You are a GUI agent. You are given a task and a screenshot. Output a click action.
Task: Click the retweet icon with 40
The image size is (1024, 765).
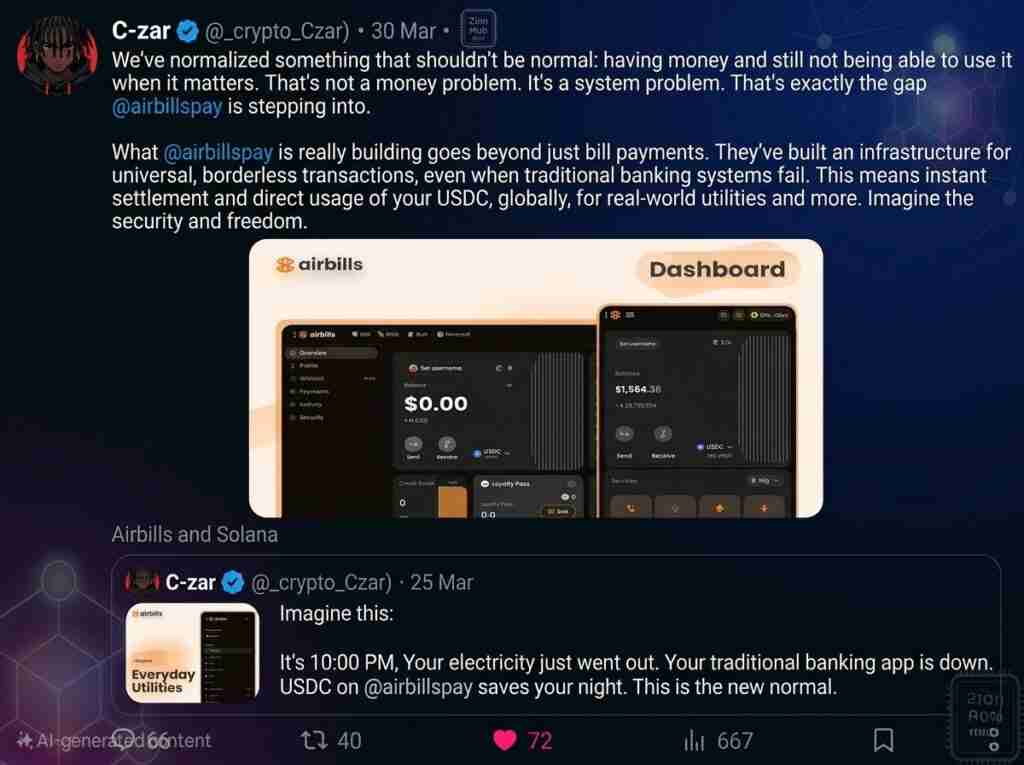pos(313,740)
